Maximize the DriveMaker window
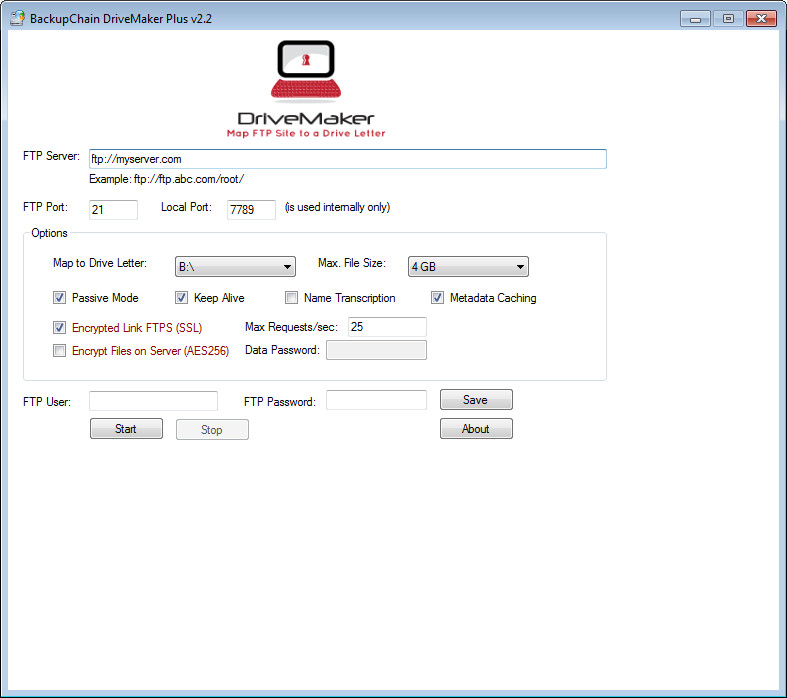This screenshot has height=698, width=787. [x=728, y=19]
